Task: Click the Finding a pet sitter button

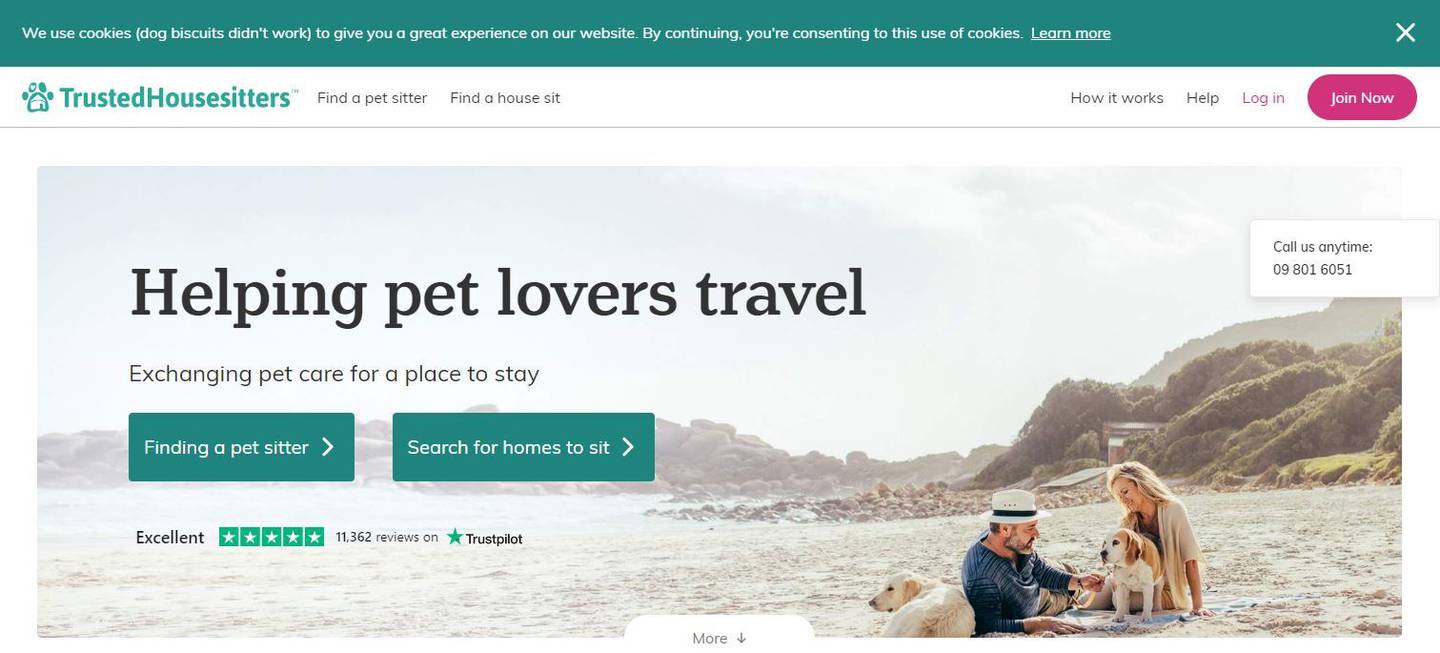Action: coord(241,447)
